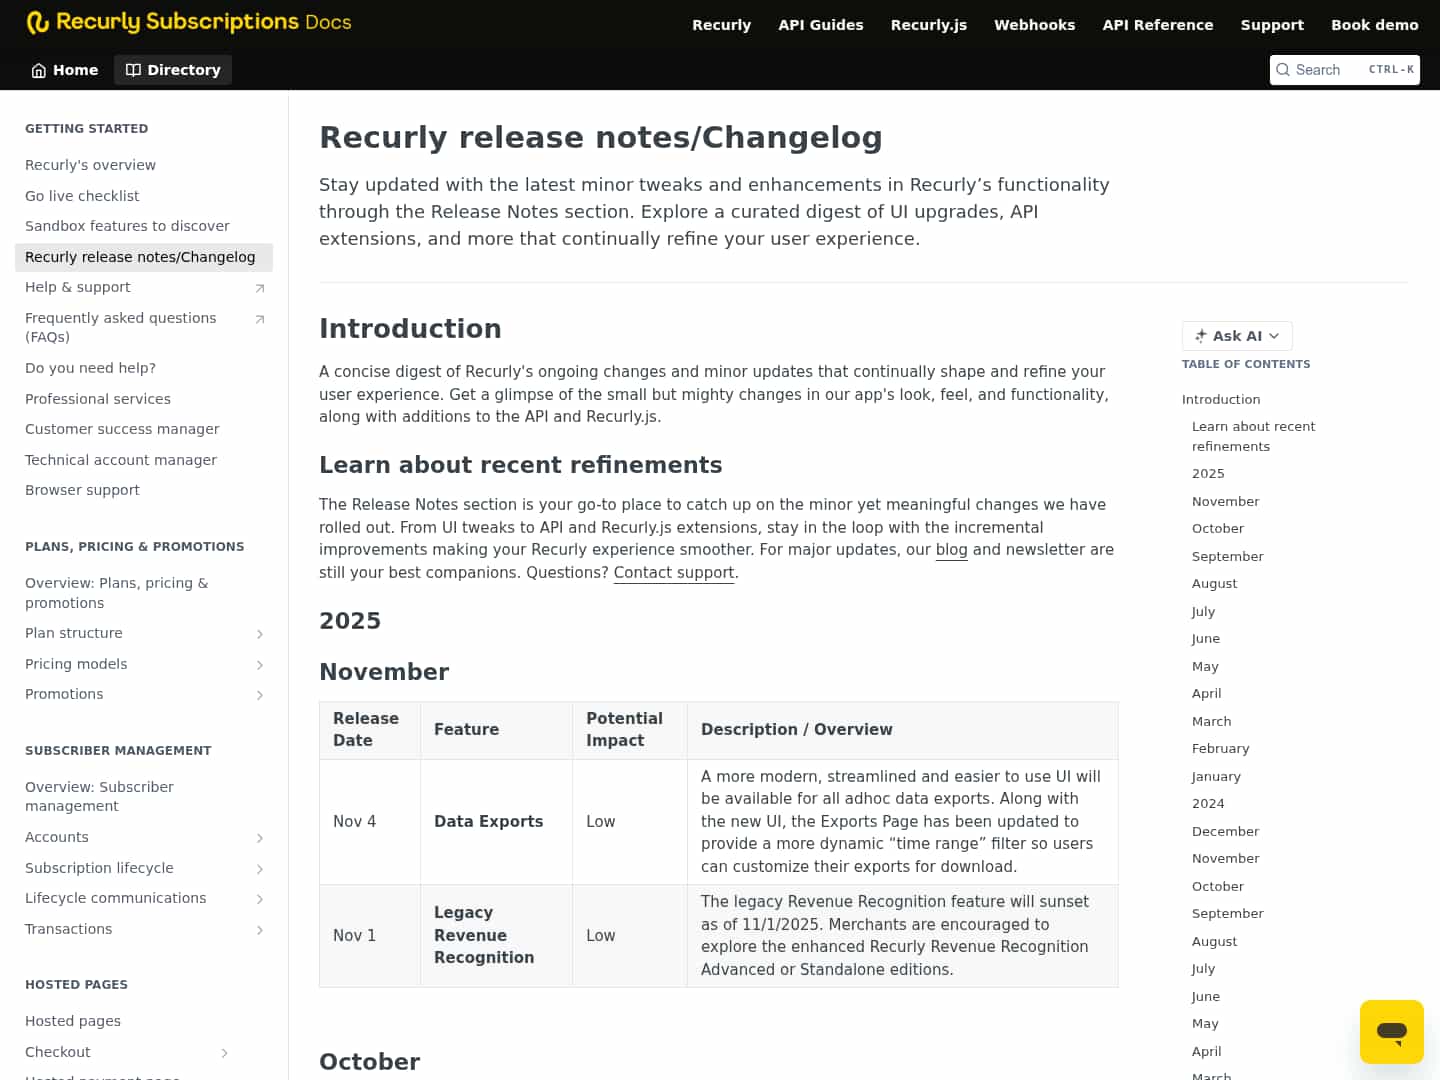Open FAQs via its external-link arrow

(260, 319)
